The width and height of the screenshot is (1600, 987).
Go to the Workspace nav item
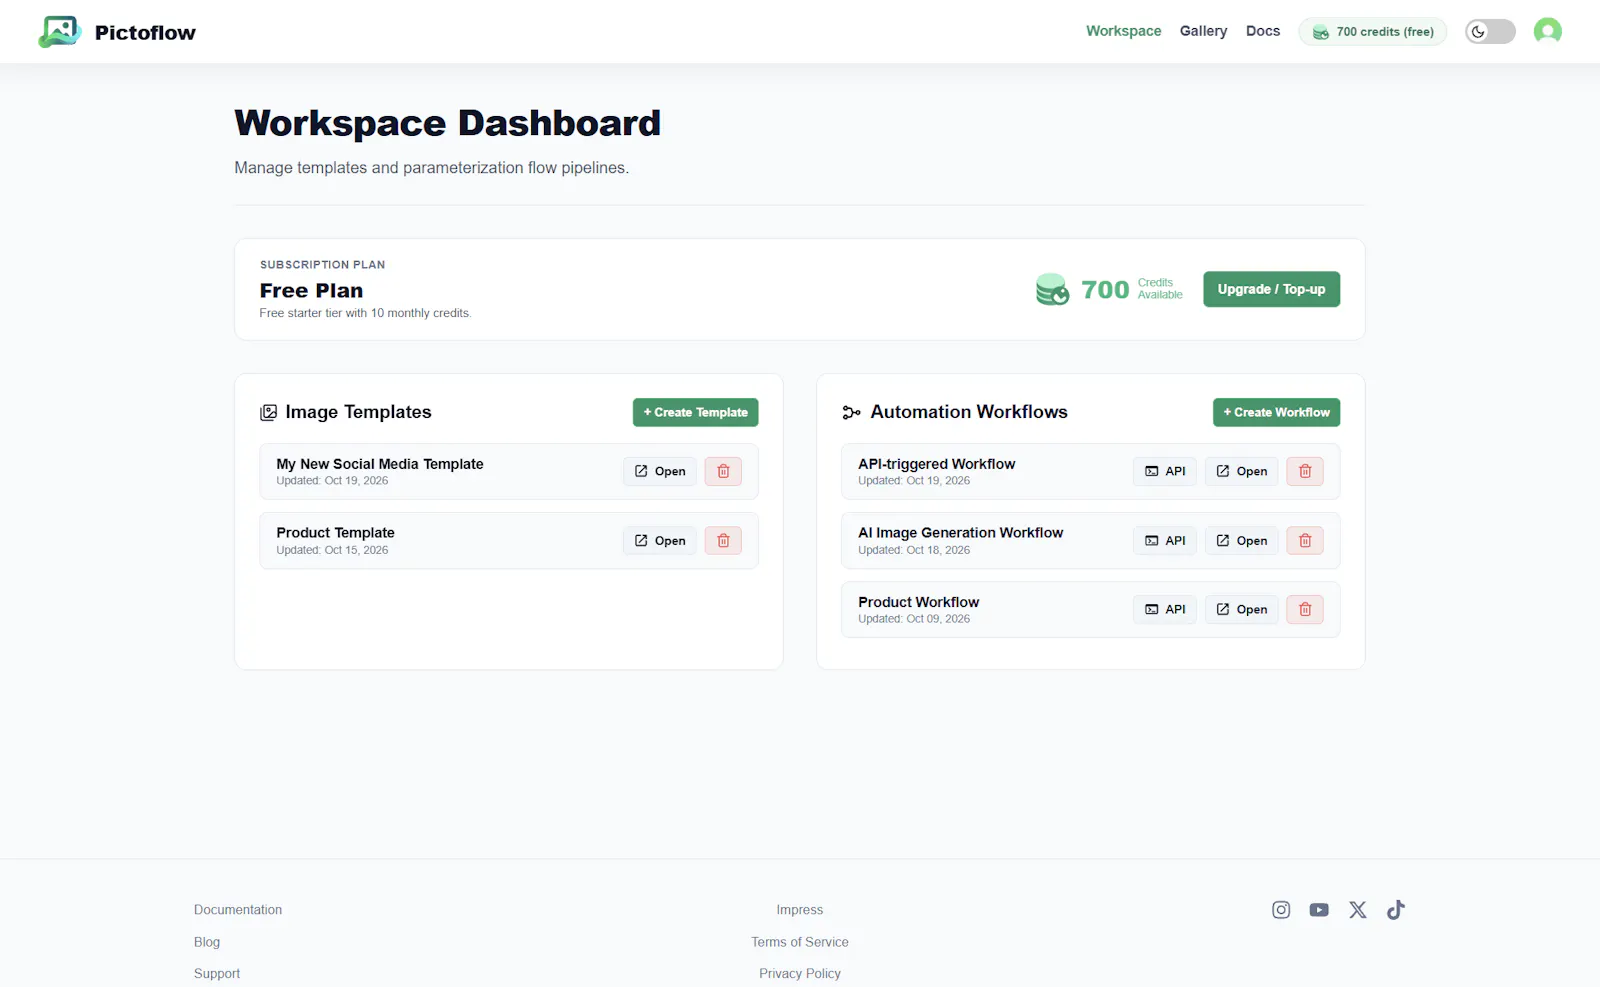point(1123,31)
